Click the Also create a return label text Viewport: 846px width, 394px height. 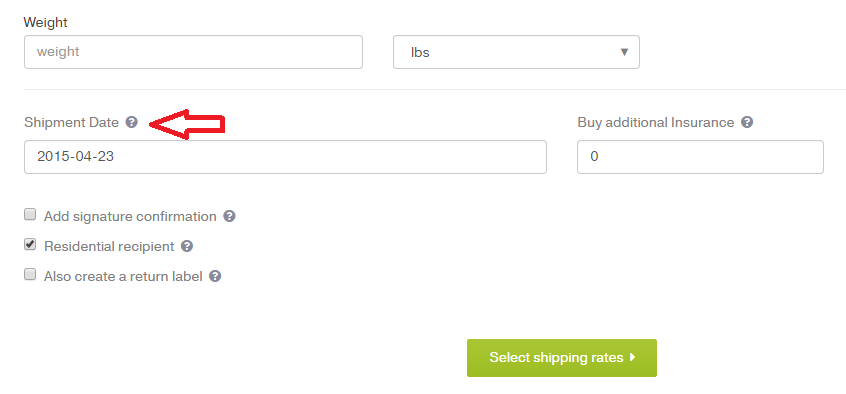pyautogui.click(x=123, y=276)
